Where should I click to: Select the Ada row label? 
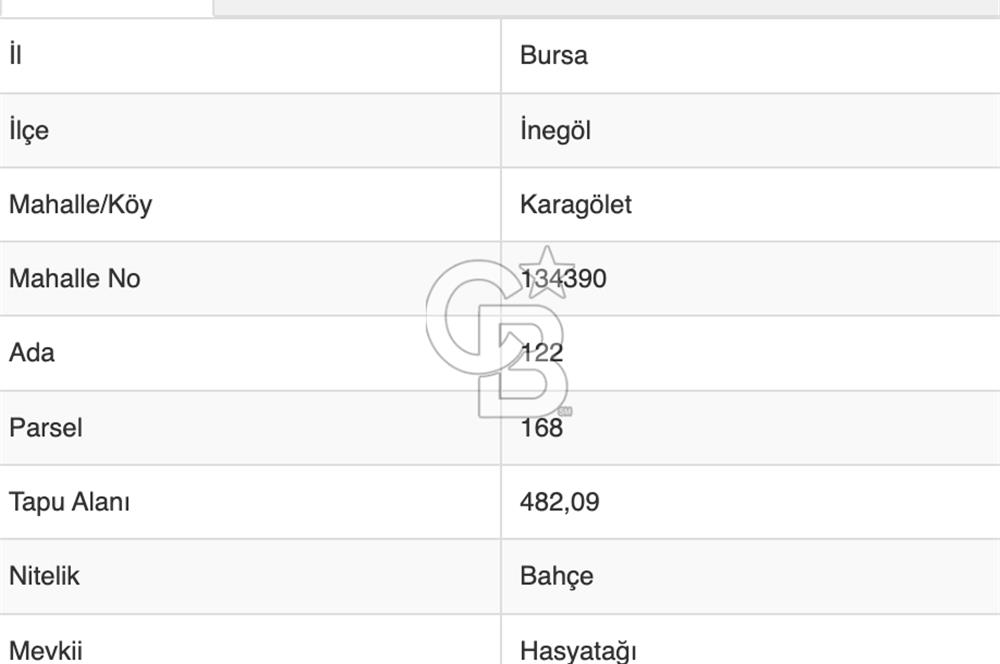(x=30, y=353)
